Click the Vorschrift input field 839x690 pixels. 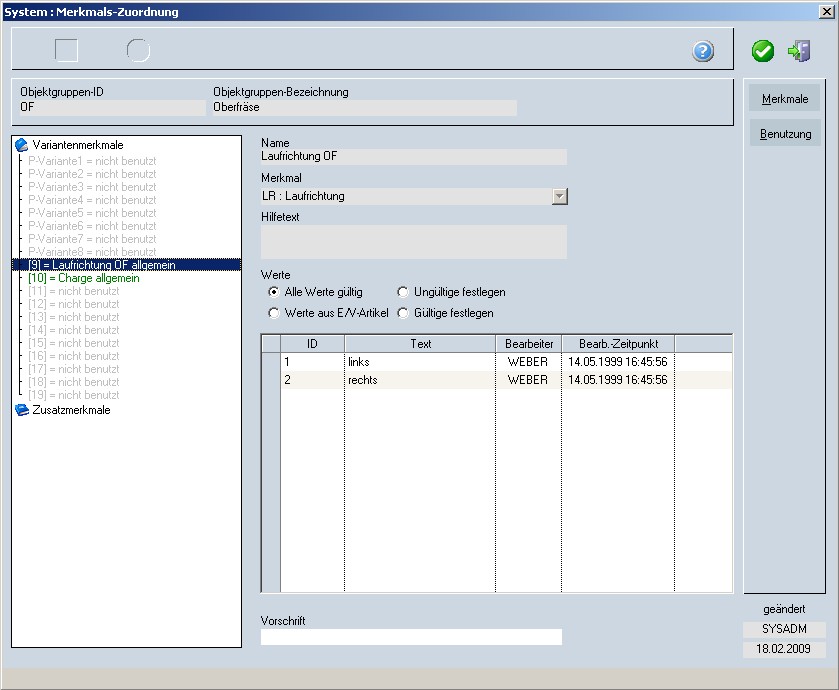click(x=411, y=637)
